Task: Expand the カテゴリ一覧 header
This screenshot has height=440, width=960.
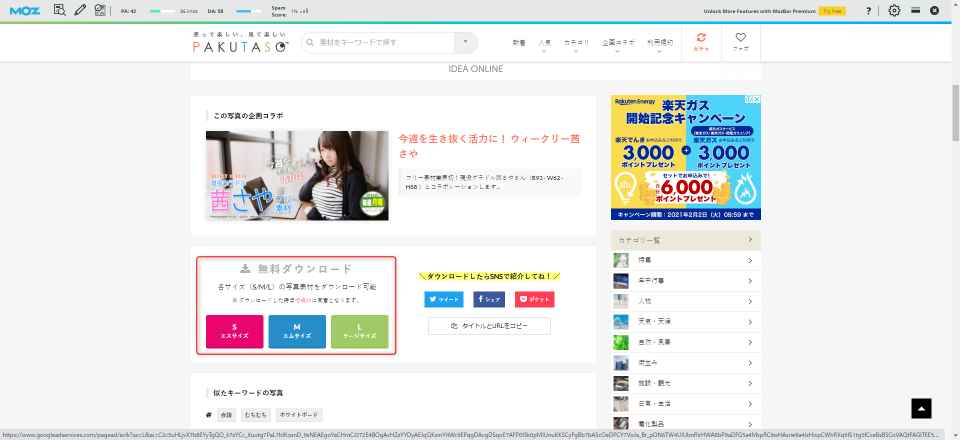Action: tap(686, 241)
